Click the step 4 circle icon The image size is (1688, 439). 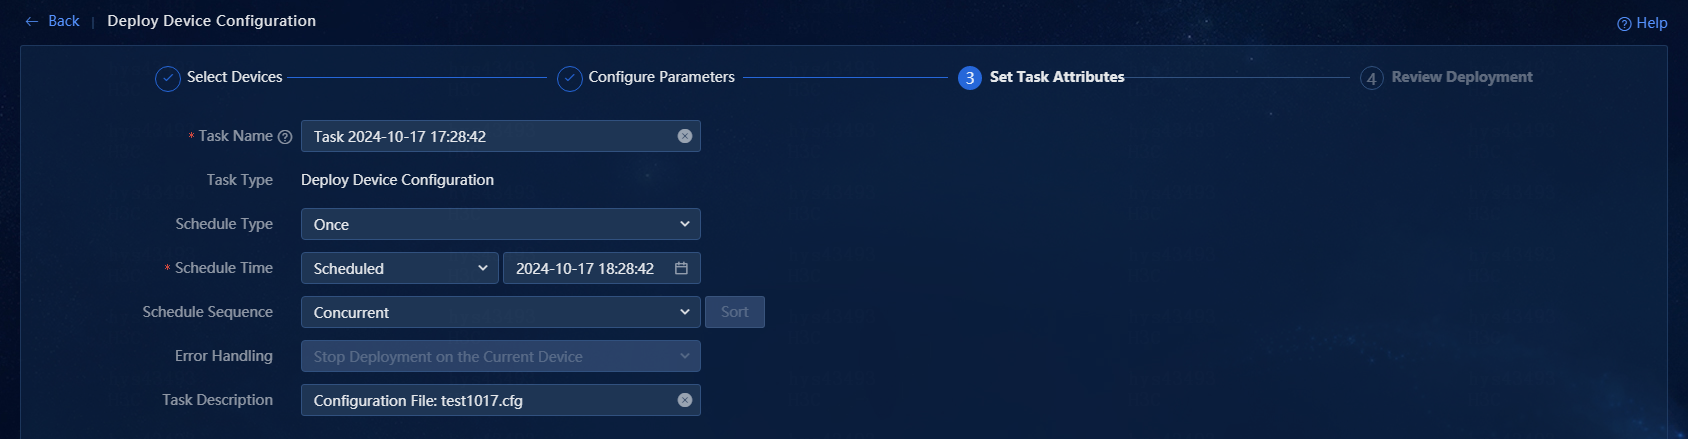pyautogui.click(x=1372, y=78)
